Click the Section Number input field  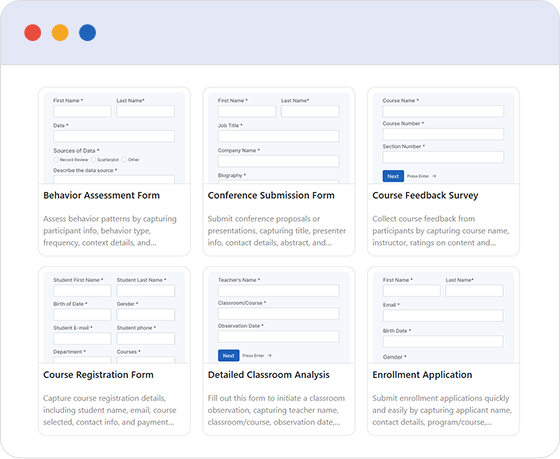pos(443,157)
